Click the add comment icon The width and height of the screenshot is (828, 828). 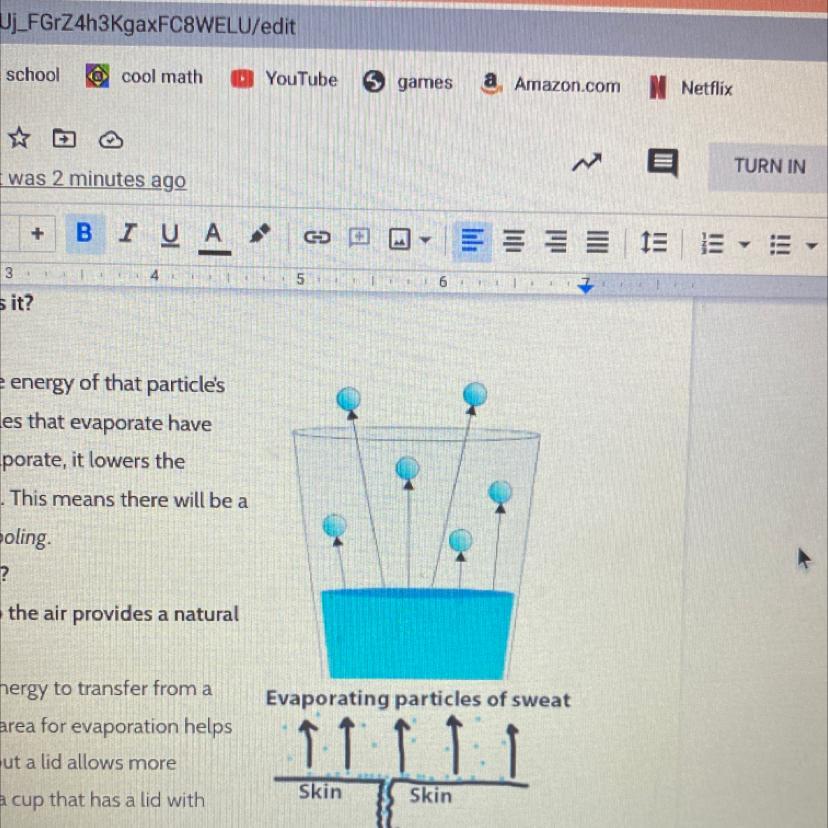tap(358, 238)
